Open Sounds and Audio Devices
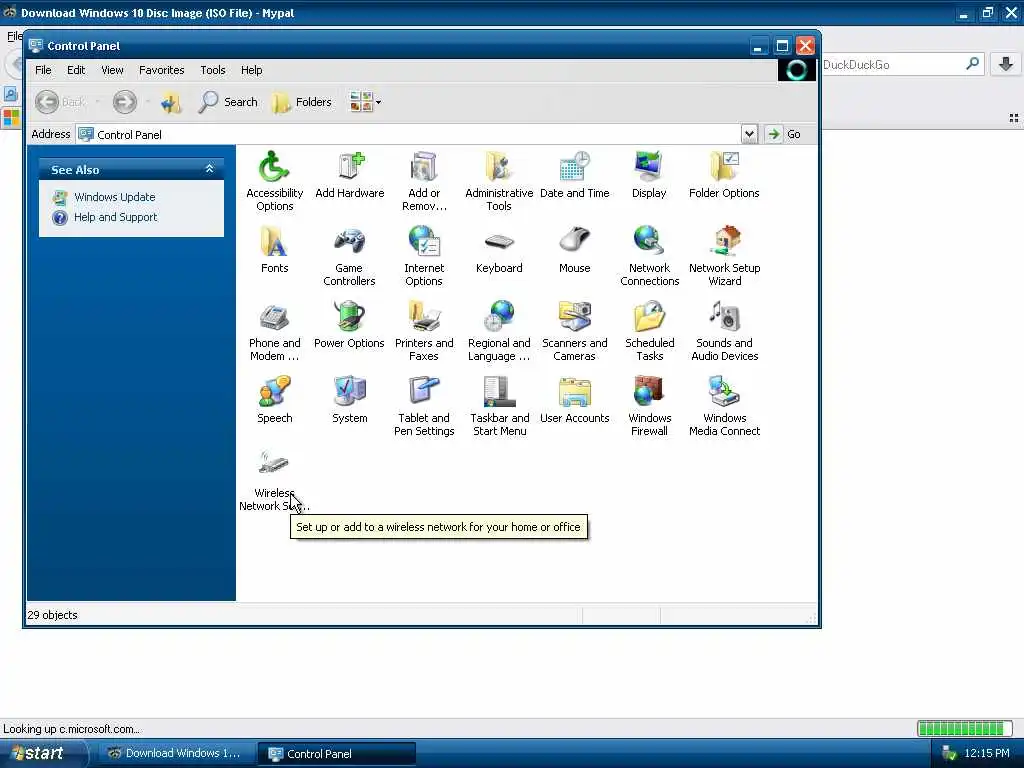Image resolution: width=1024 pixels, height=768 pixels. point(724,331)
